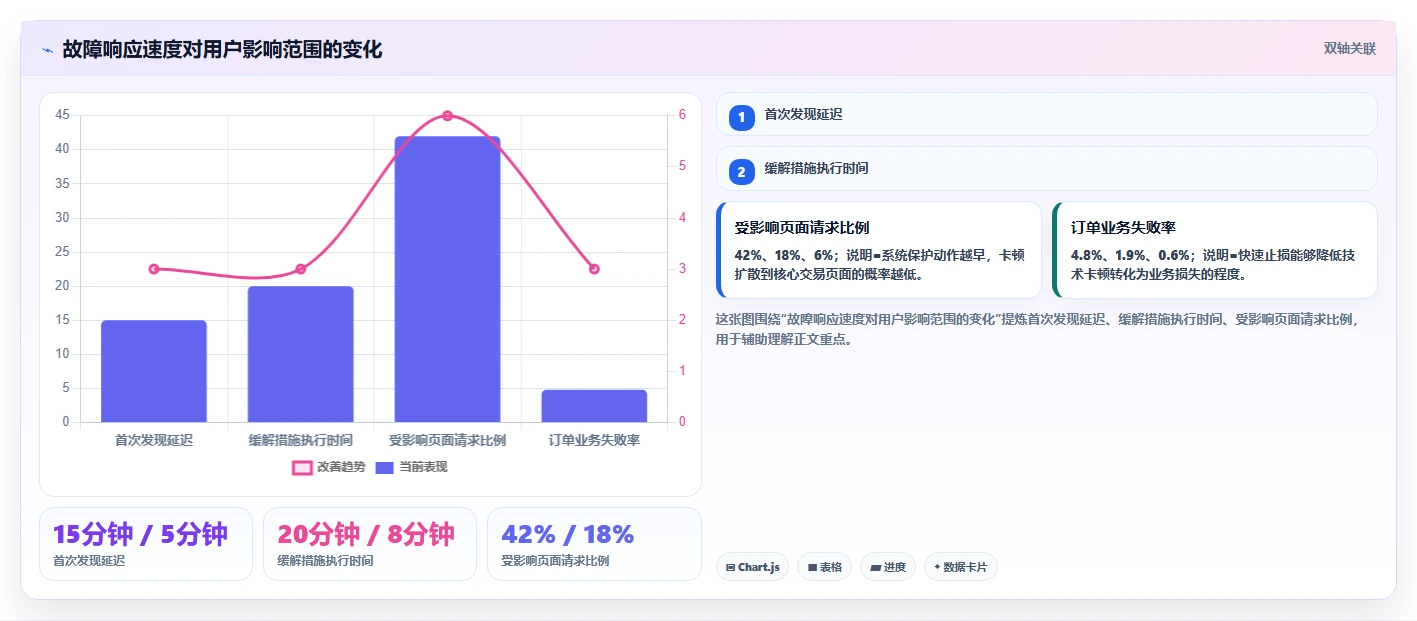This screenshot has width=1417, height=621.
Task: Click the 进度 tag
Action: pyautogui.click(x=888, y=567)
